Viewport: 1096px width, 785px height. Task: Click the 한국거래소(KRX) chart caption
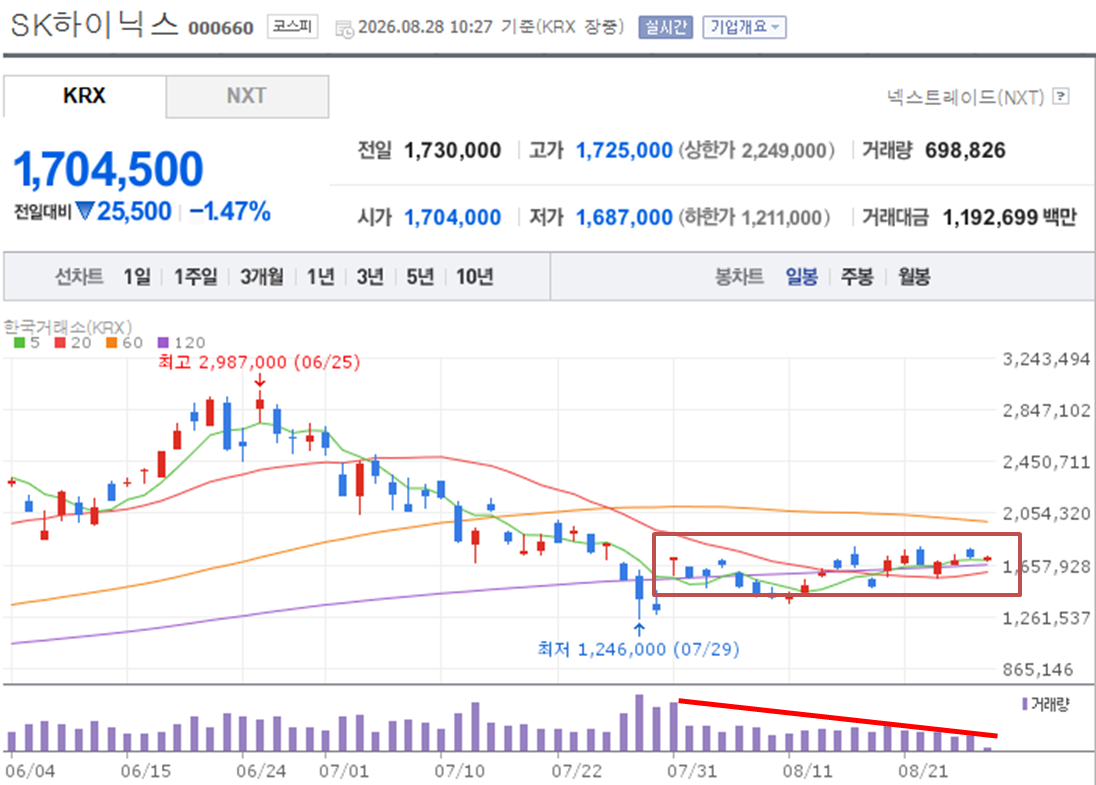(68, 326)
